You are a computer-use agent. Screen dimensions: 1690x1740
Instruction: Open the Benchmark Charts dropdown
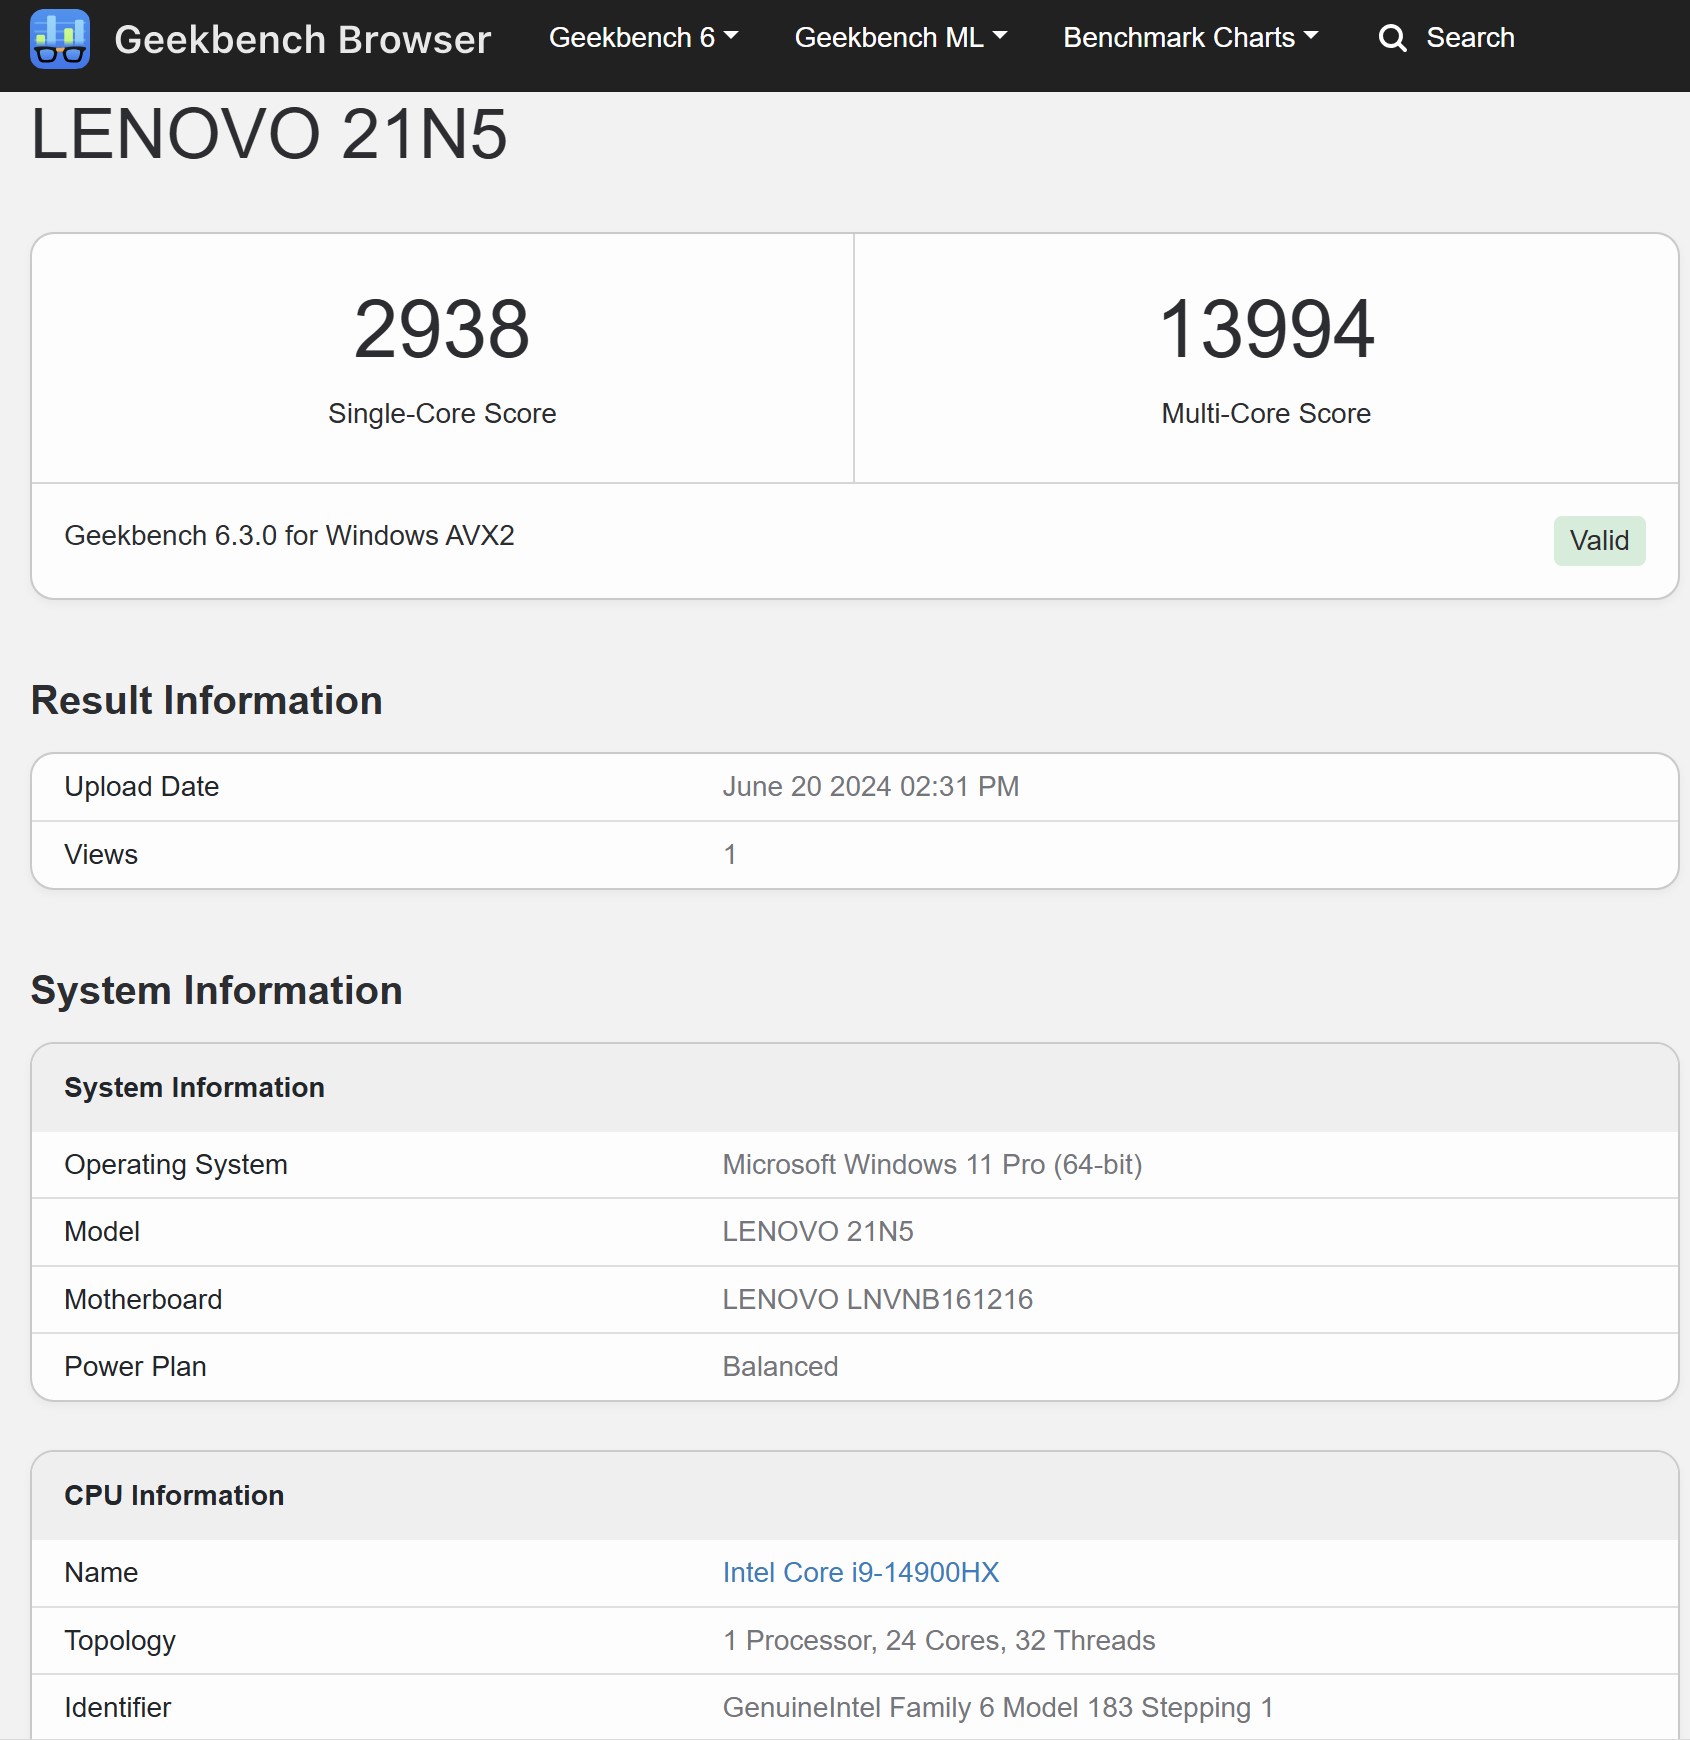click(x=1190, y=38)
